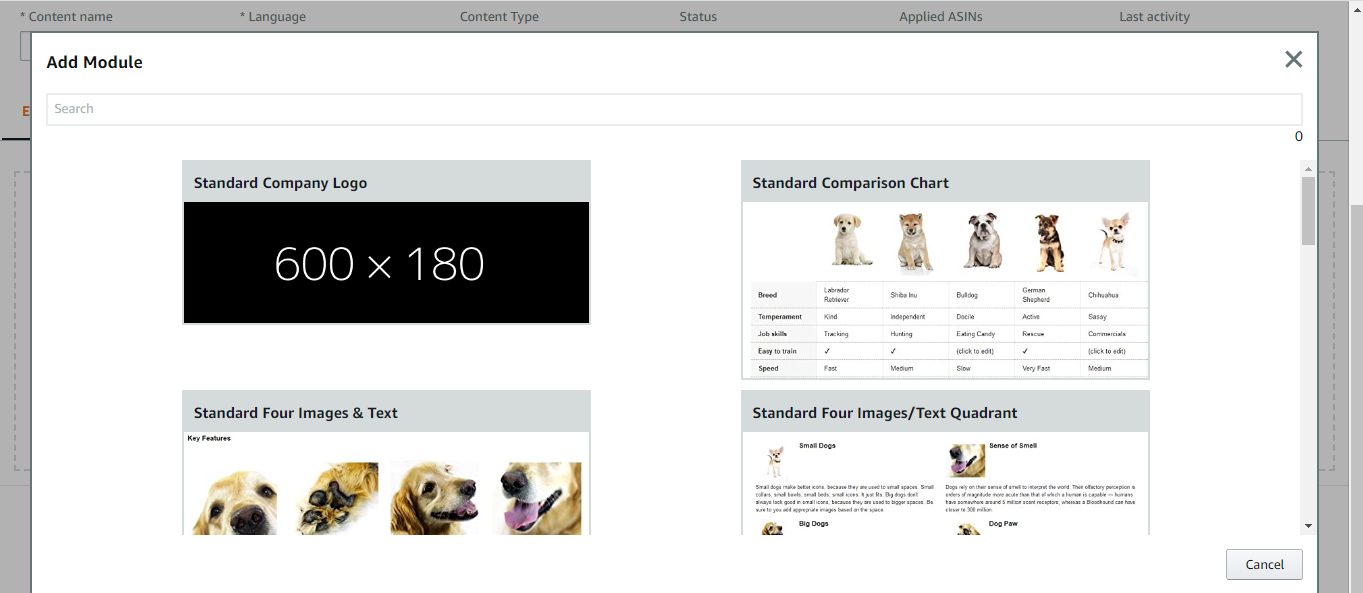The width and height of the screenshot is (1363, 593).
Task: Click the module Search field
Action: [x=673, y=109]
